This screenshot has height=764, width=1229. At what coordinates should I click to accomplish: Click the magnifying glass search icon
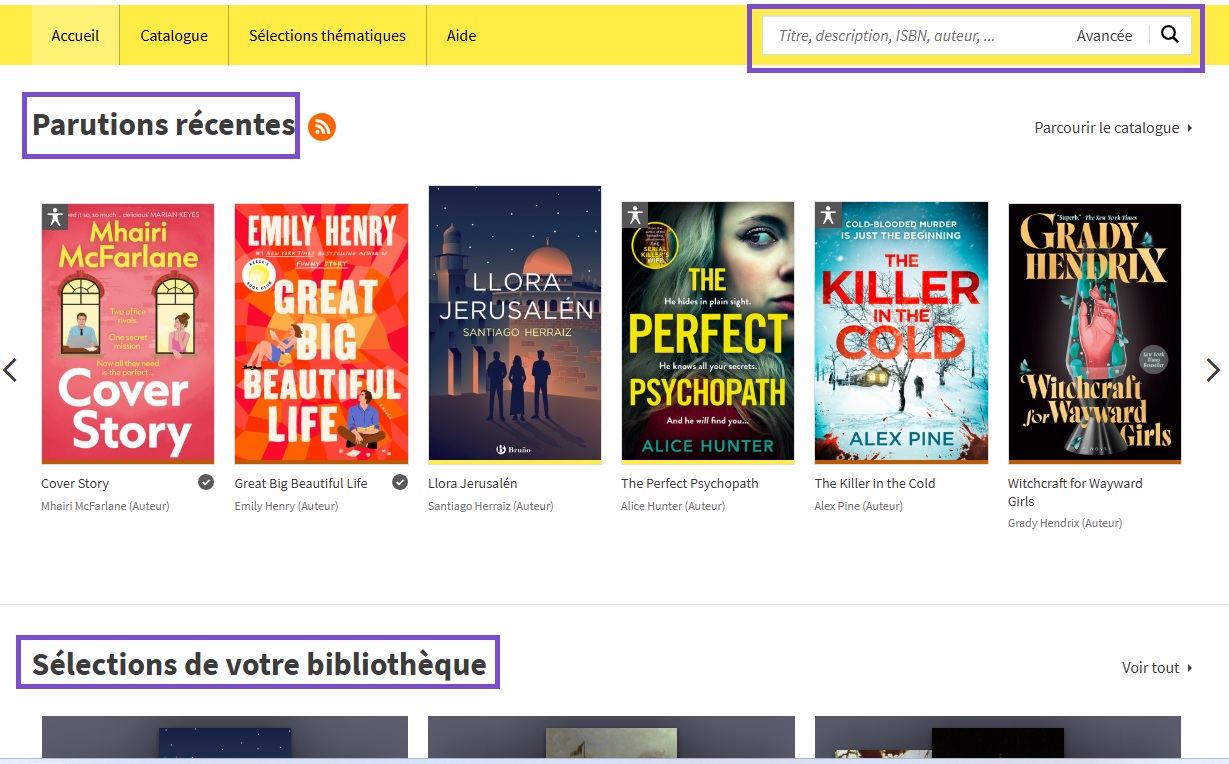click(x=1170, y=35)
